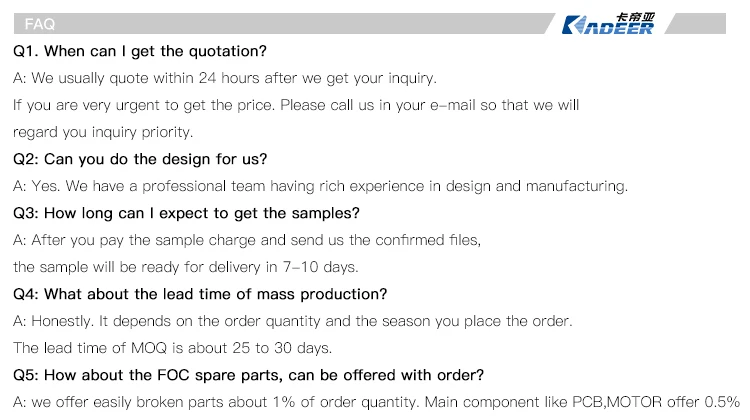Open question Q3 about getting samples
The width and height of the screenshot is (750, 420).
click(186, 213)
